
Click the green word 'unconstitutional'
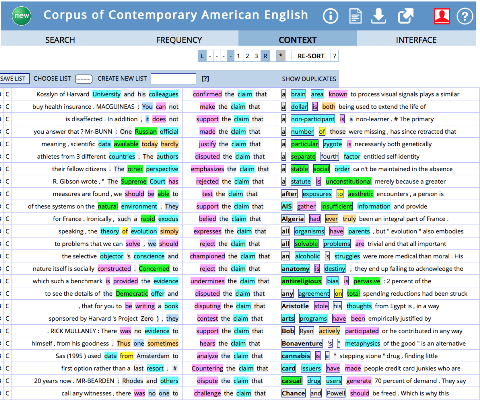click(348, 181)
